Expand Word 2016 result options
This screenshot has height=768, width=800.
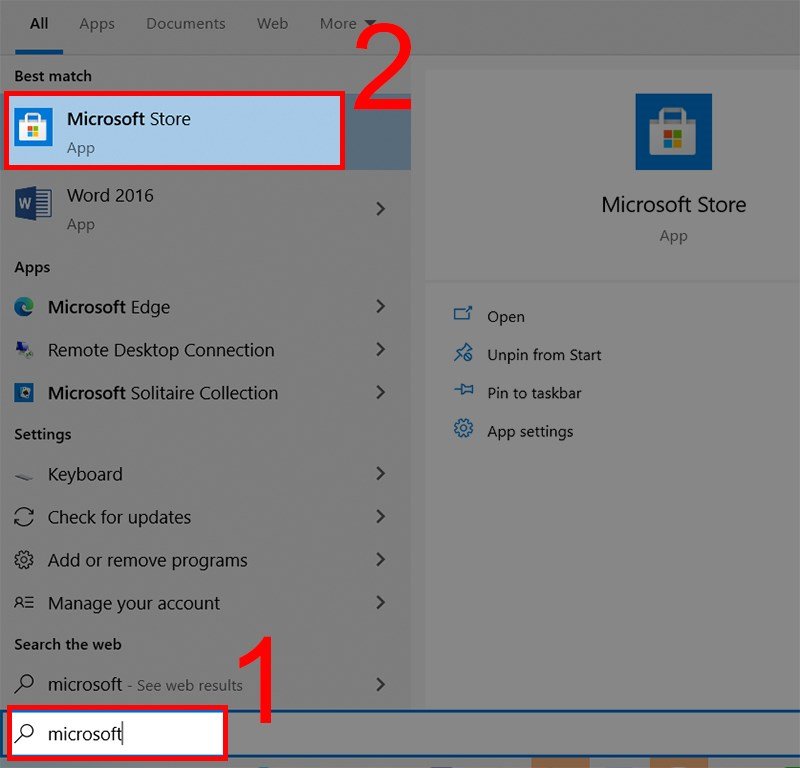tap(381, 209)
